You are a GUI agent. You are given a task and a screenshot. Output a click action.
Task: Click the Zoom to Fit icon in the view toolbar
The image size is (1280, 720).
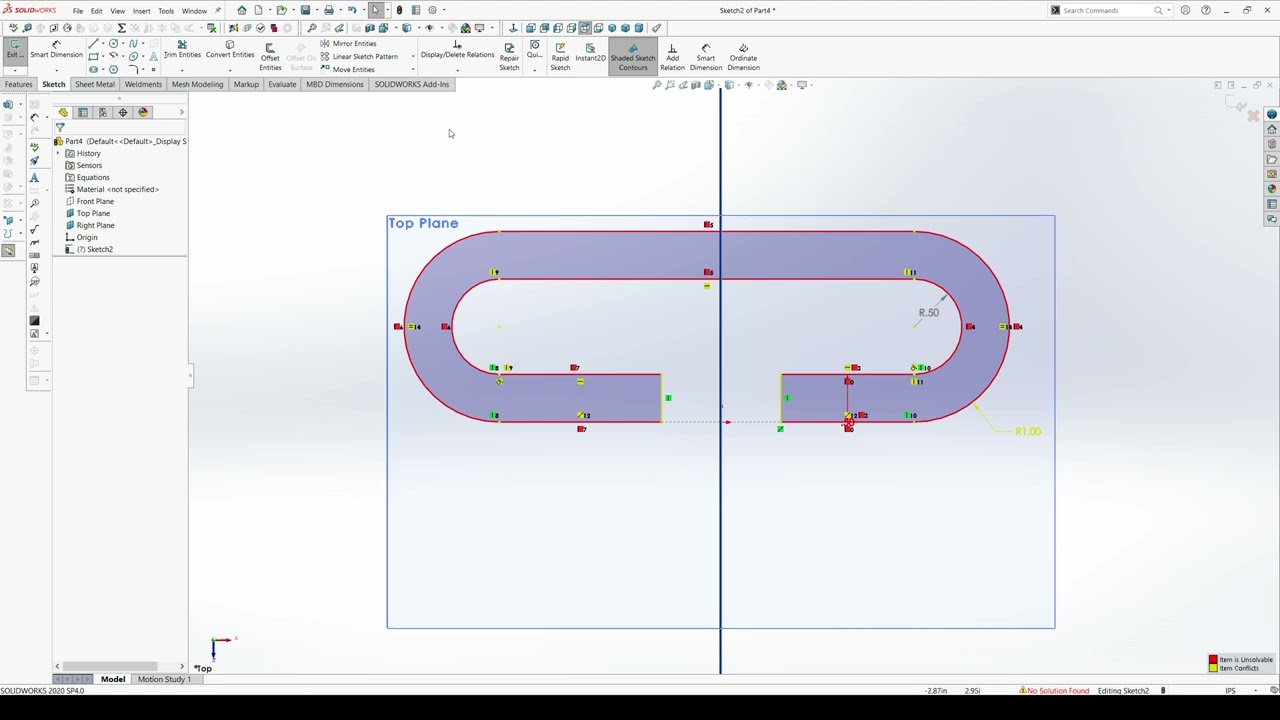pyautogui.click(x=657, y=85)
